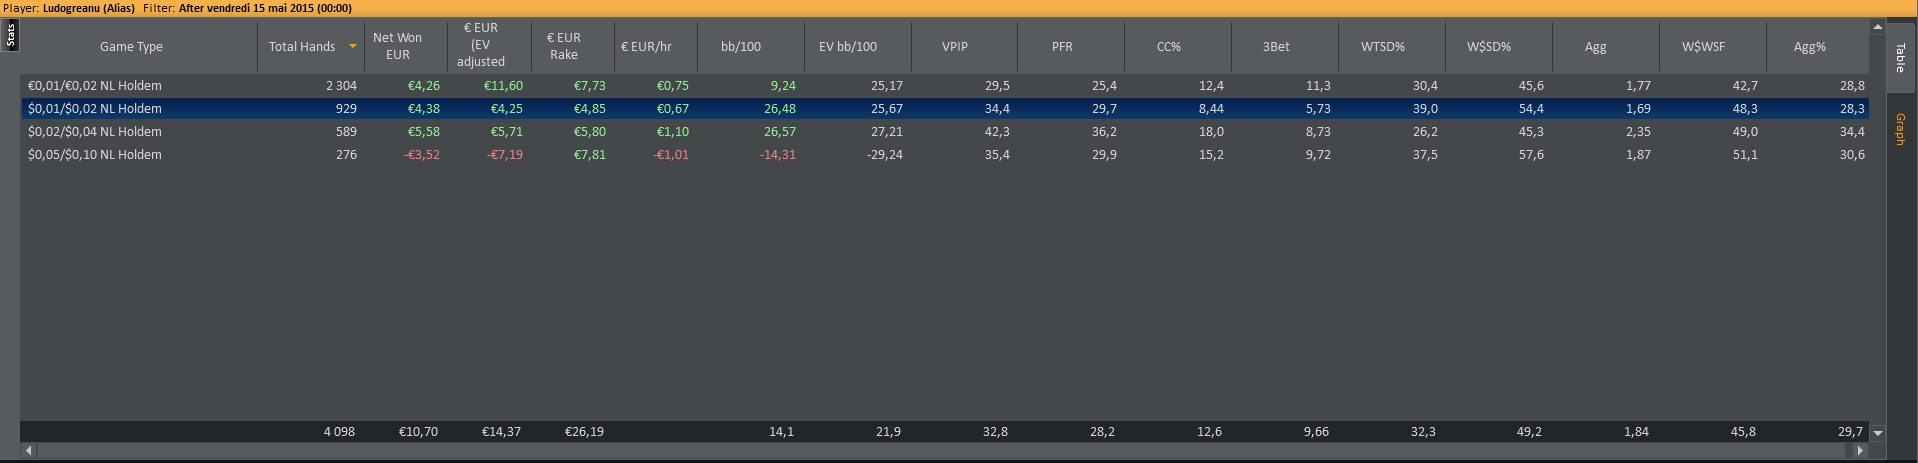Sort by Net Won EUR column

397,47
